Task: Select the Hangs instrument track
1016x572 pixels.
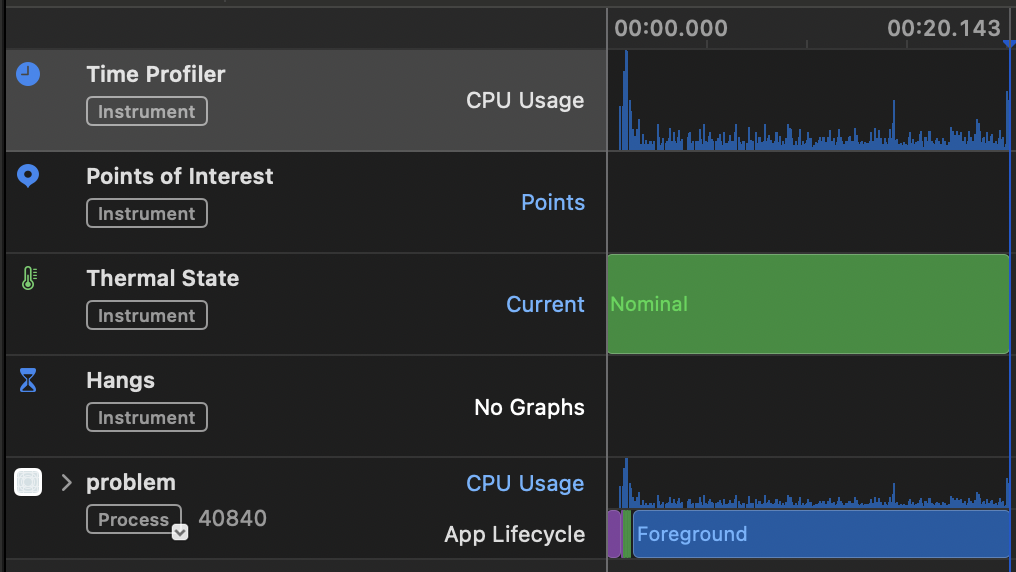Action: (x=306, y=406)
